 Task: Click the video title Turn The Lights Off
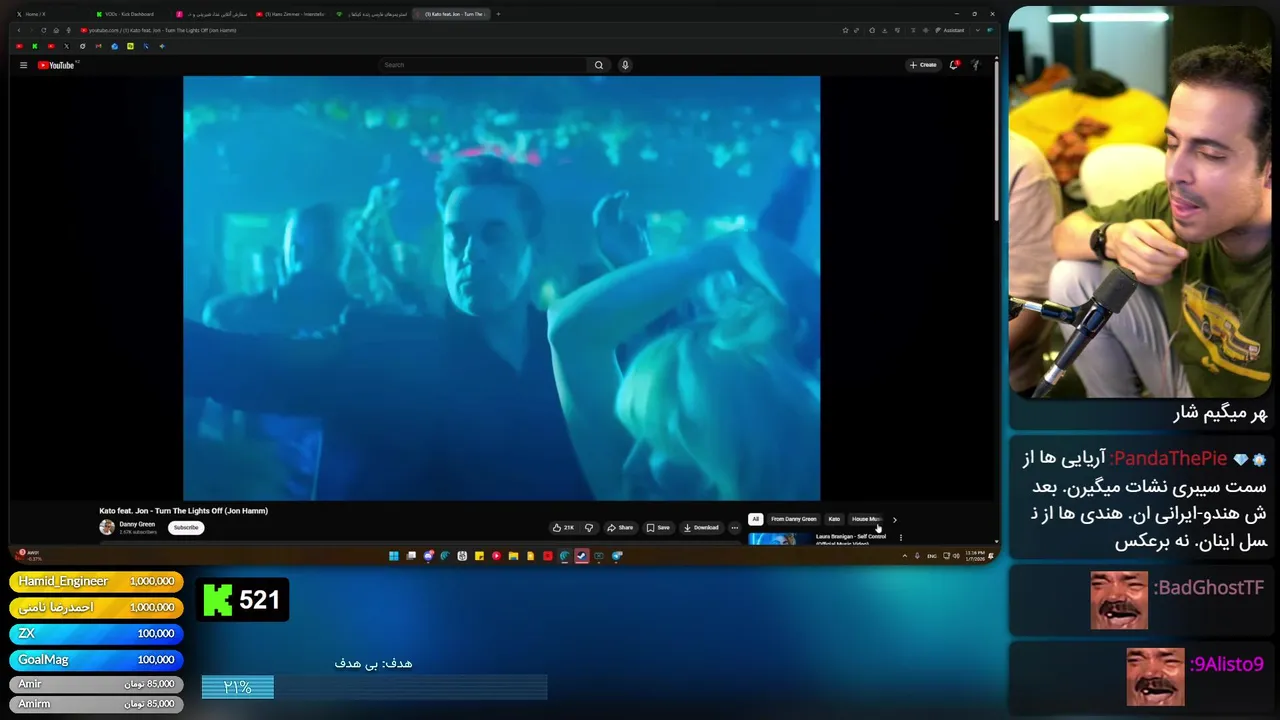pos(183,511)
